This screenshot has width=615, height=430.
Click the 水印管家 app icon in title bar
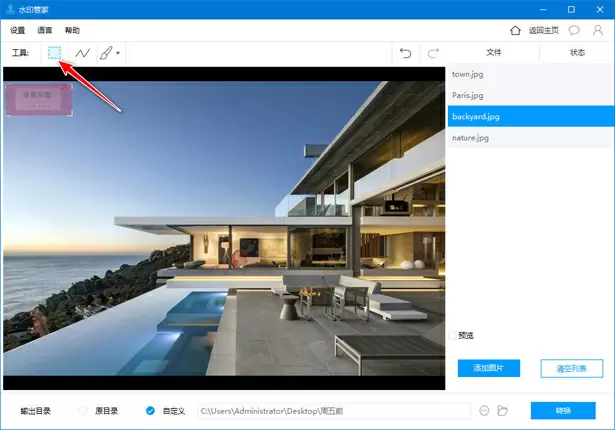(11, 9)
